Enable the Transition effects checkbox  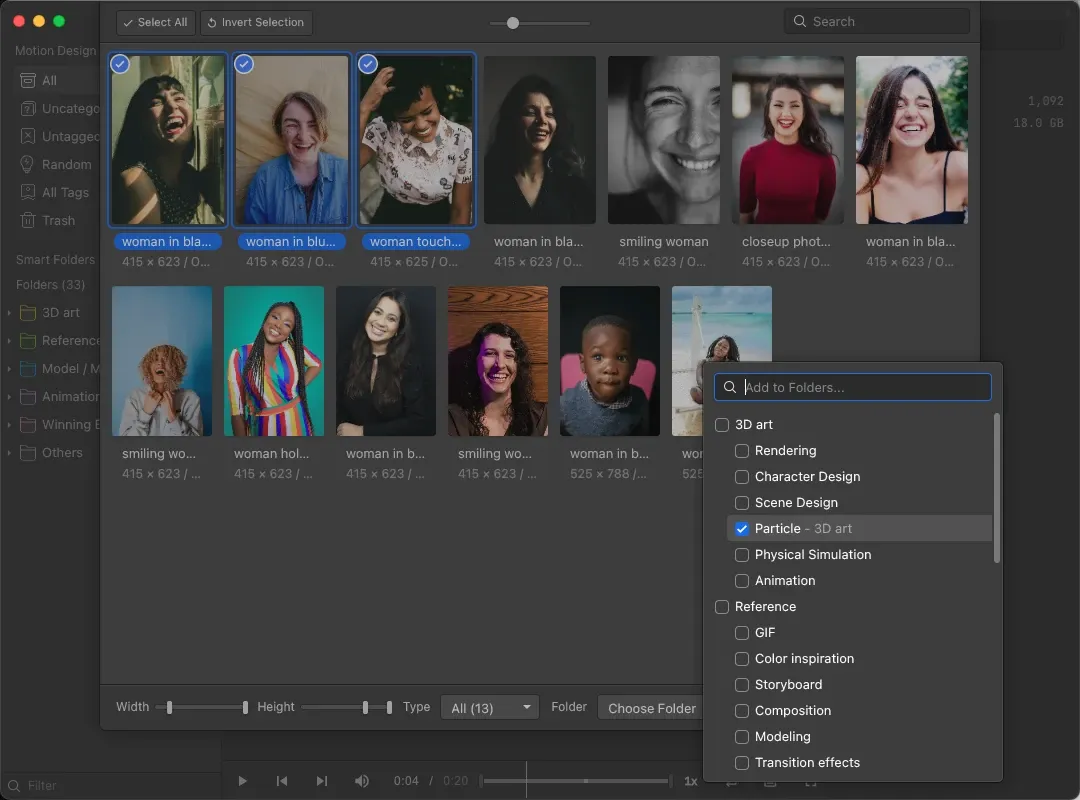click(x=742, y=763)
